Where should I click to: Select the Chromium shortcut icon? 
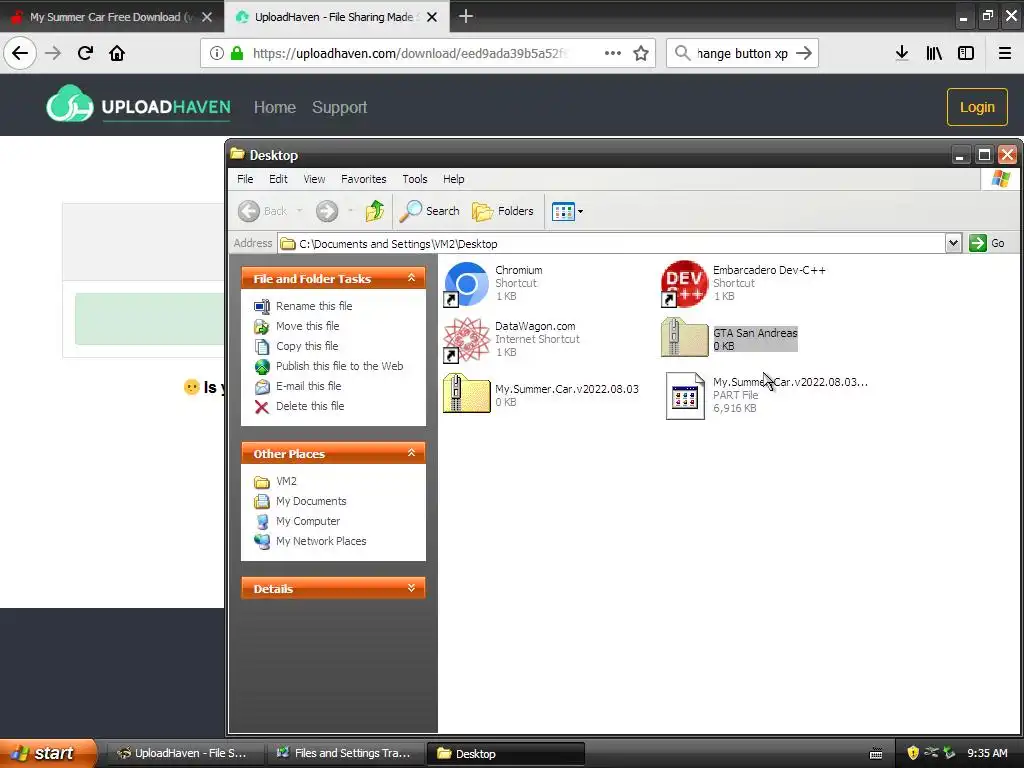[466, 283]
